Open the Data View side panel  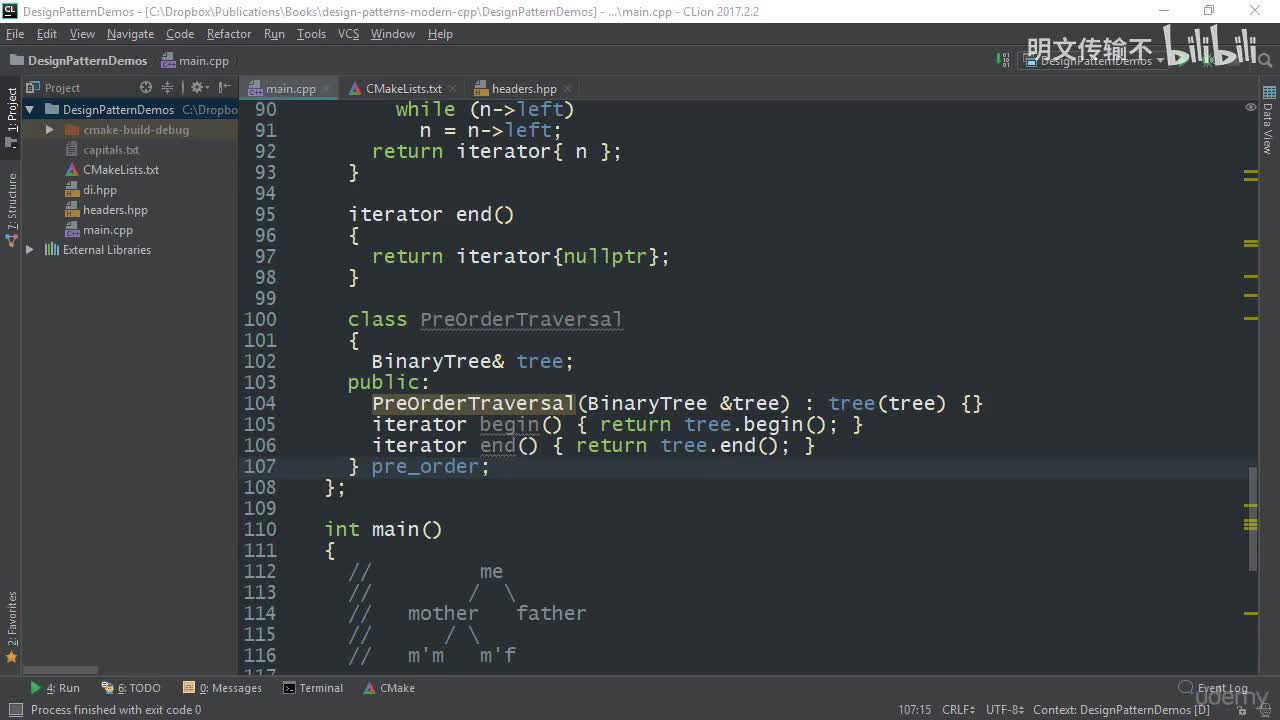click(x=1268, y=121)
